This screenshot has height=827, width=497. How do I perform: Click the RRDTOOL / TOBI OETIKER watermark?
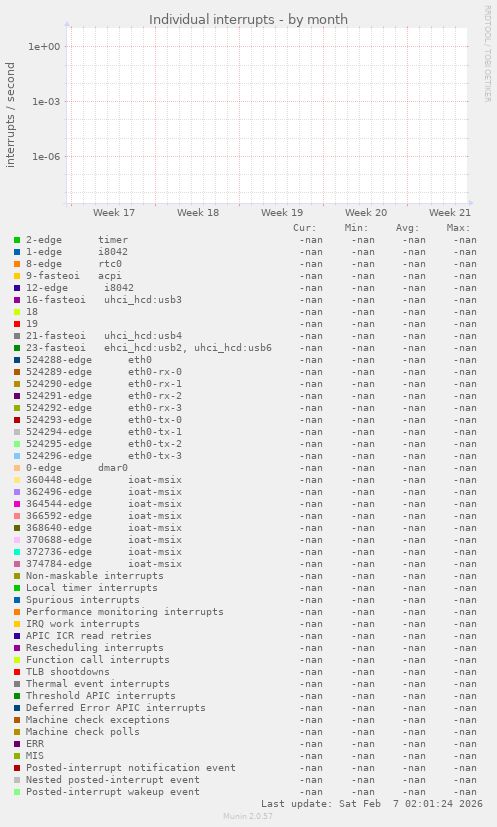pos(488,53)
